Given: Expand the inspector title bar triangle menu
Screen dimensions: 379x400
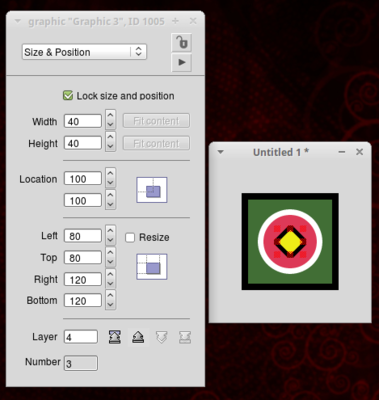Looking at the screenshot, I should coord(18,21).
